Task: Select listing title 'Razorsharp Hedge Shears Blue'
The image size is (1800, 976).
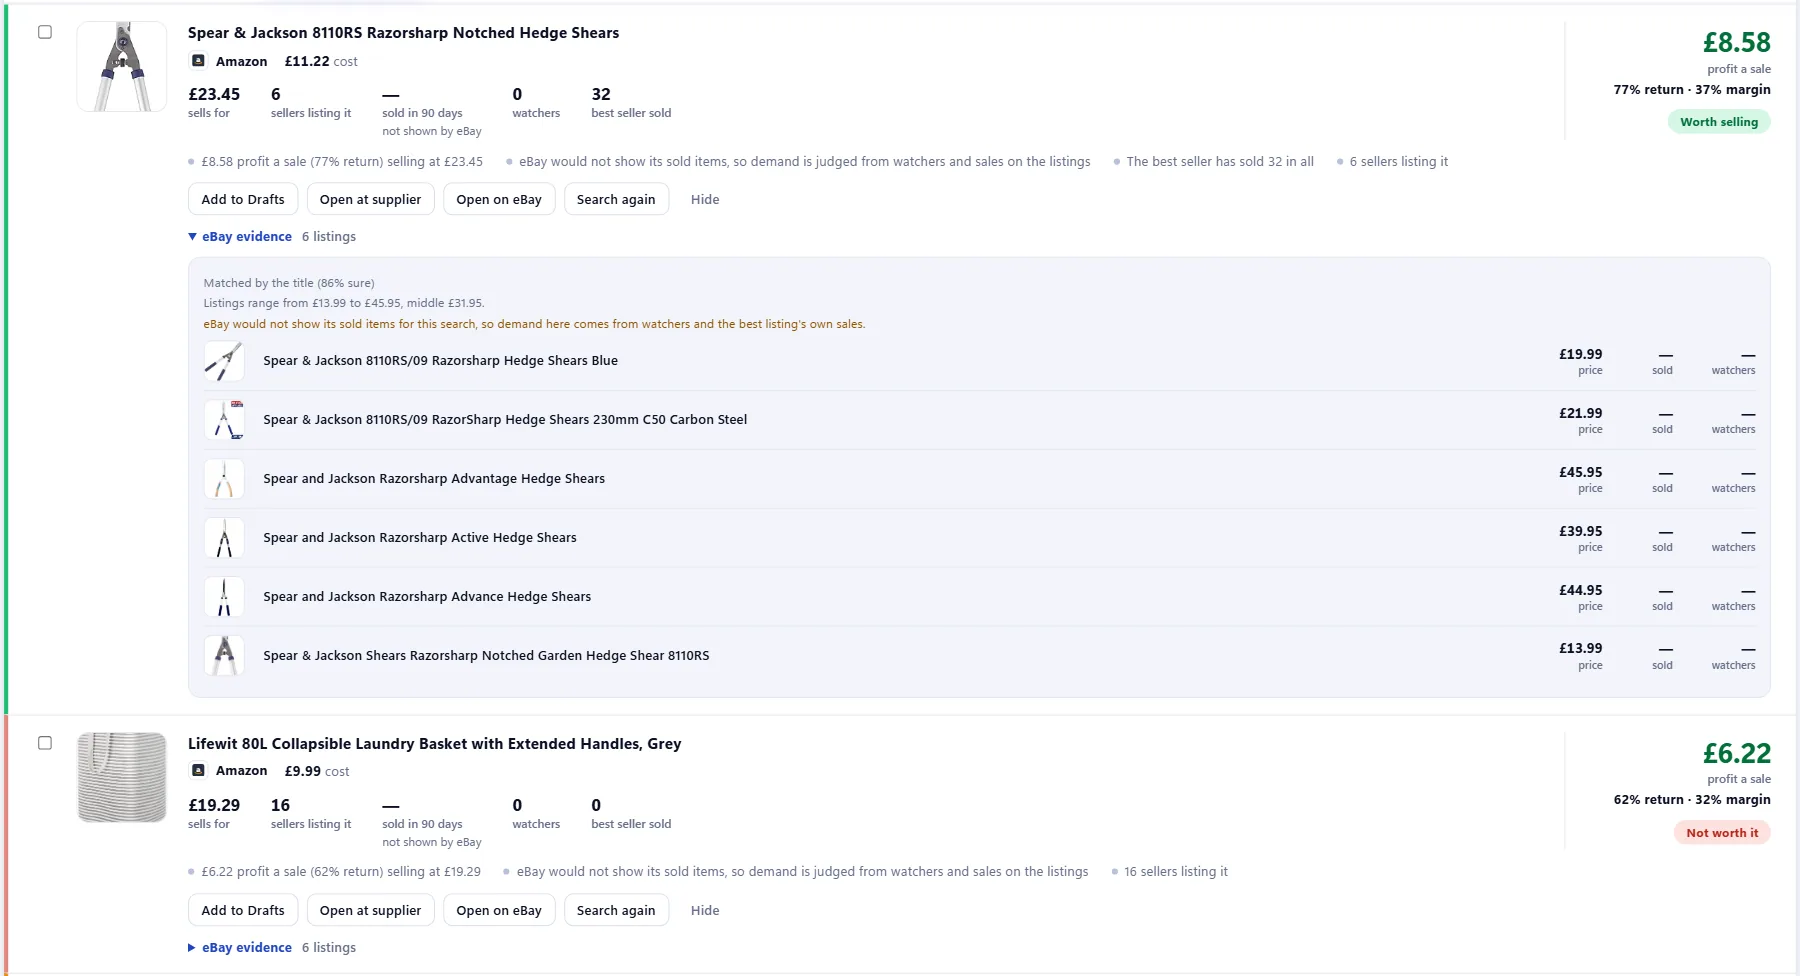Action: [440, 361]
